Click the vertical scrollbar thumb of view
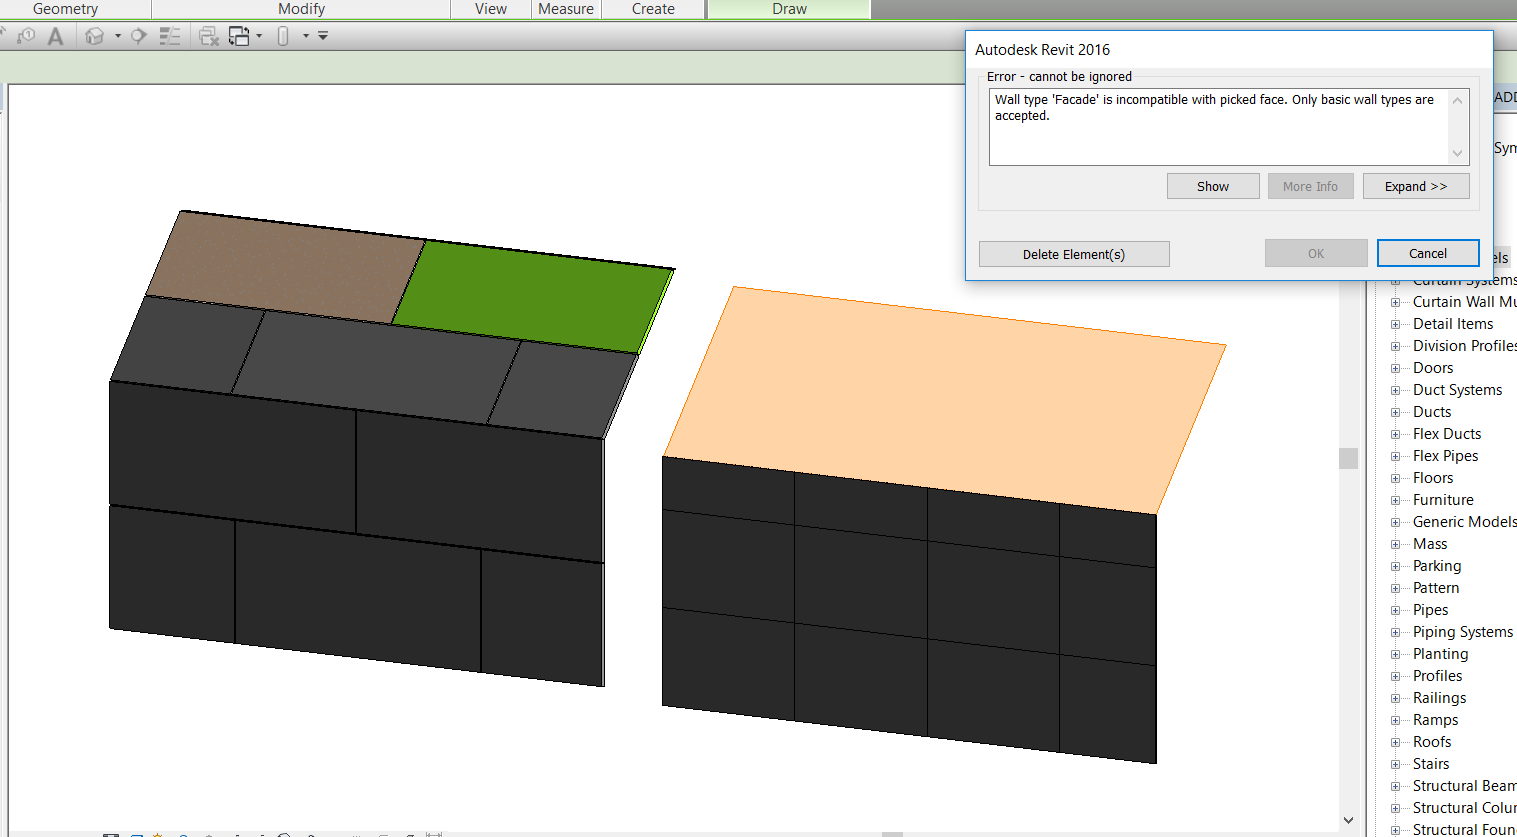The height and width of the screenshot is (837, 1517). (1348, 458)
